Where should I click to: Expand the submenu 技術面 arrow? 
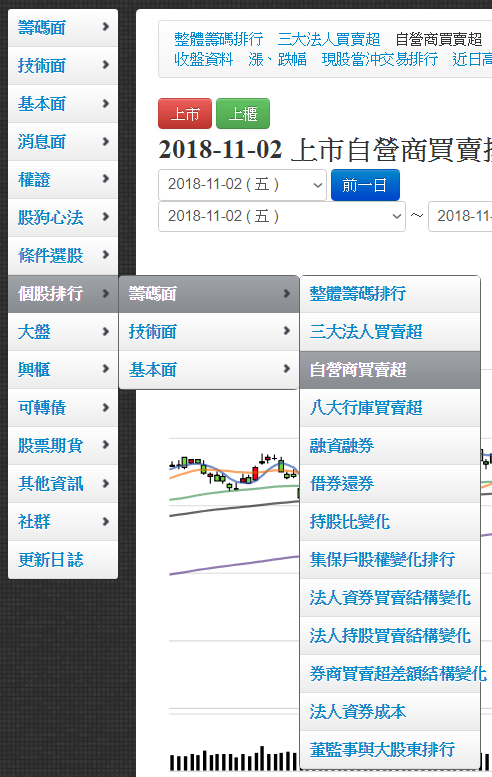(286, 331)
